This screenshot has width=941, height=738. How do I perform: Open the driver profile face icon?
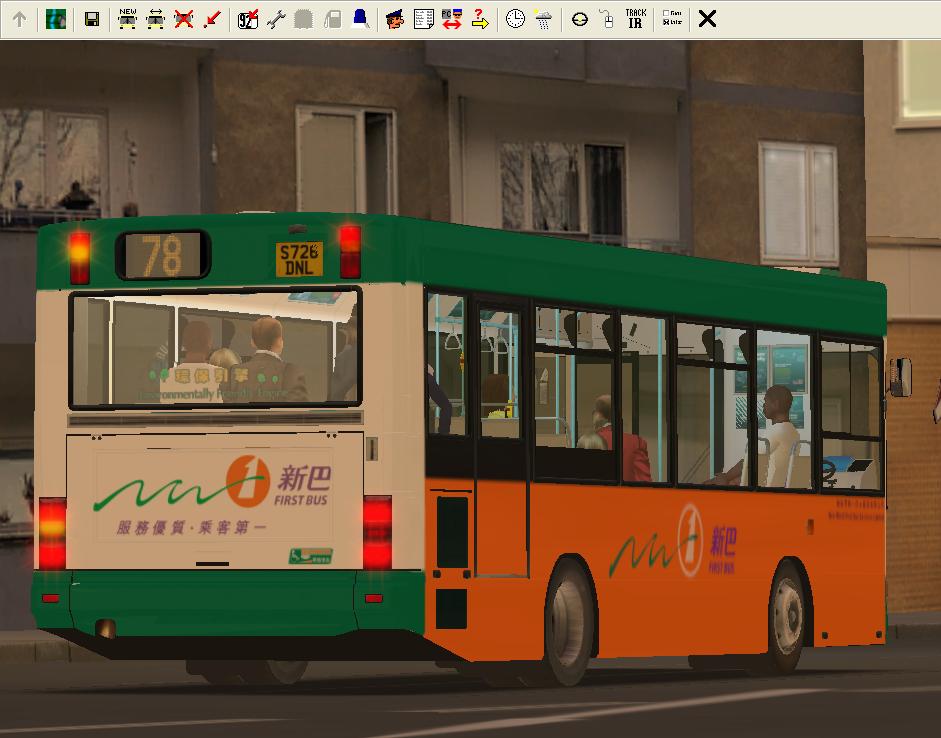tap(395, 19)
